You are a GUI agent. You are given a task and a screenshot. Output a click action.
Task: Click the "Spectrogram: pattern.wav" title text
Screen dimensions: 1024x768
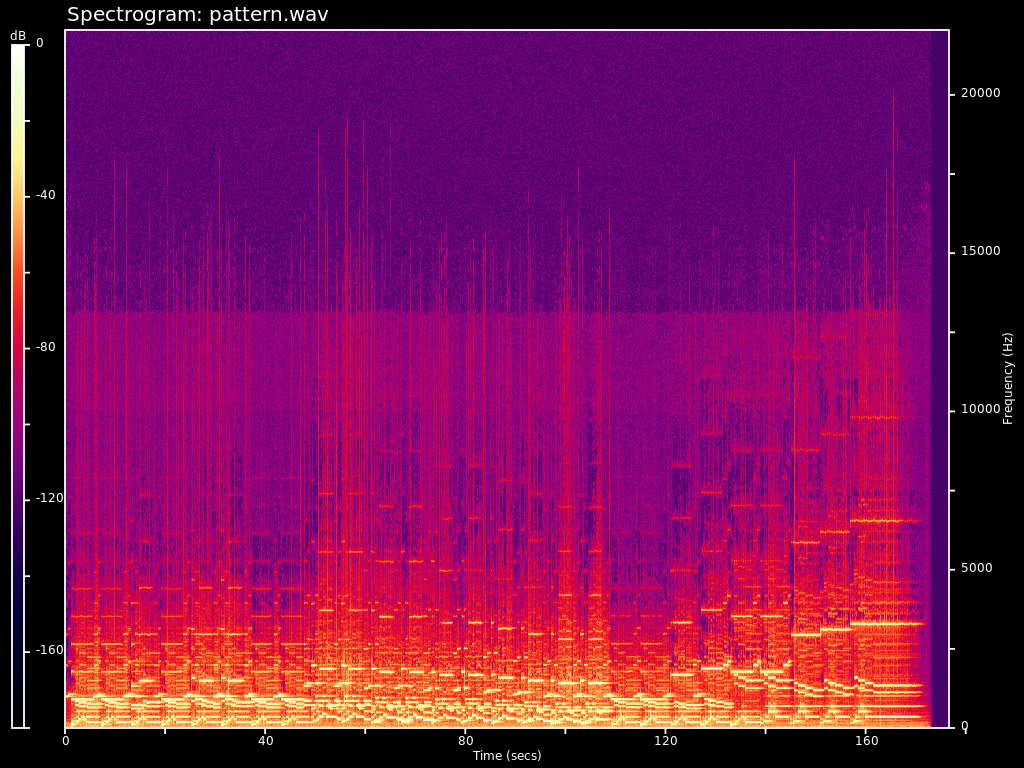click(x=197, y=15)
